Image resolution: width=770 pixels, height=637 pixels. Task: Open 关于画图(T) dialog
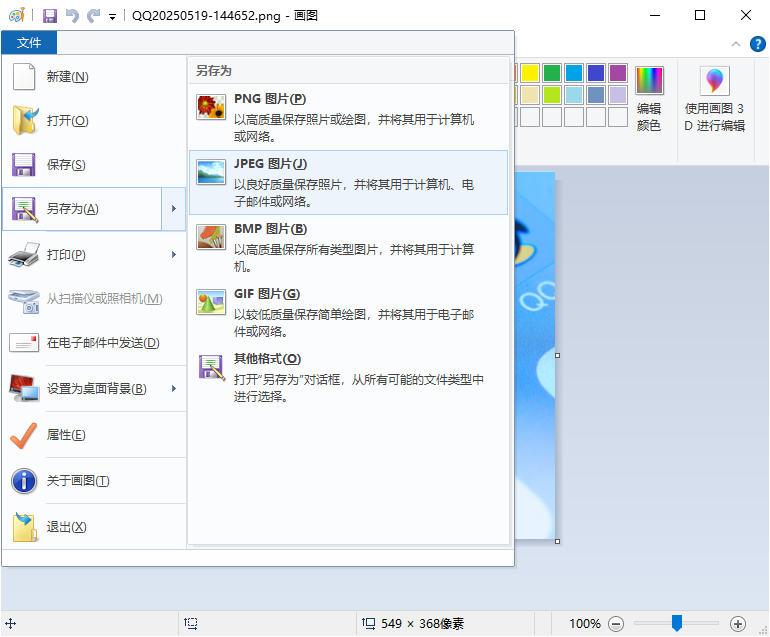(93, 480)
